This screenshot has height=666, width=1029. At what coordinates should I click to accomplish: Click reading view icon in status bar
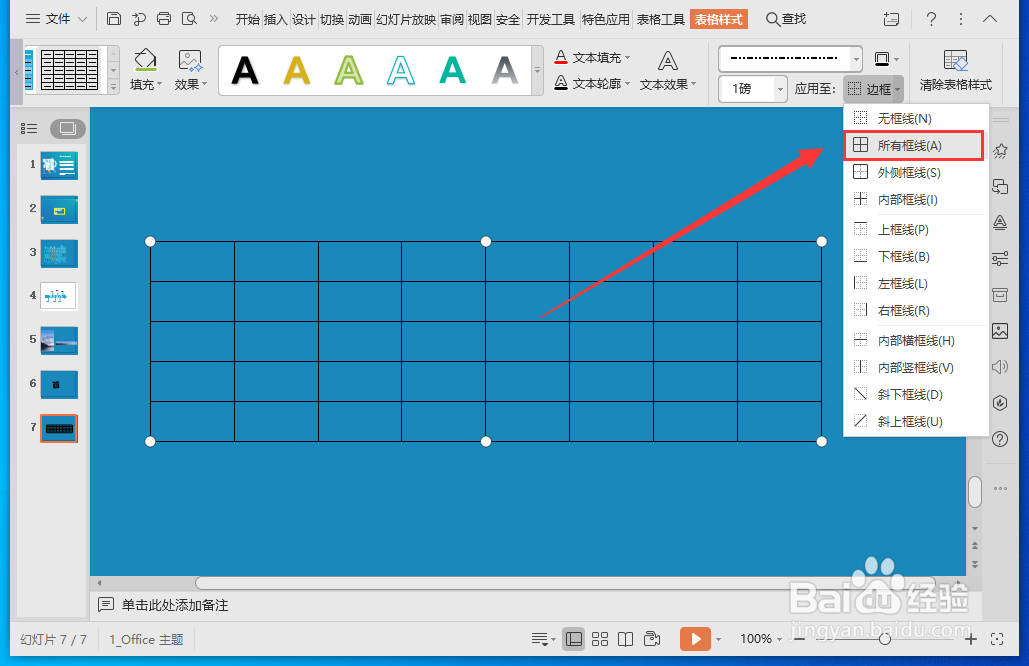[x=625, y=639]
